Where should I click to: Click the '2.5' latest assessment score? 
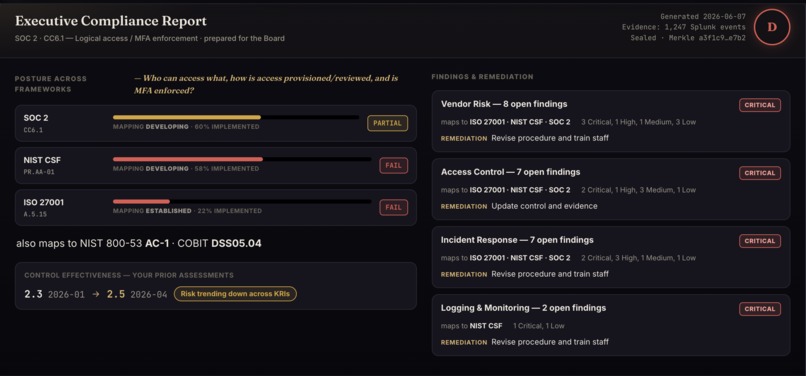tap(116, 294)
